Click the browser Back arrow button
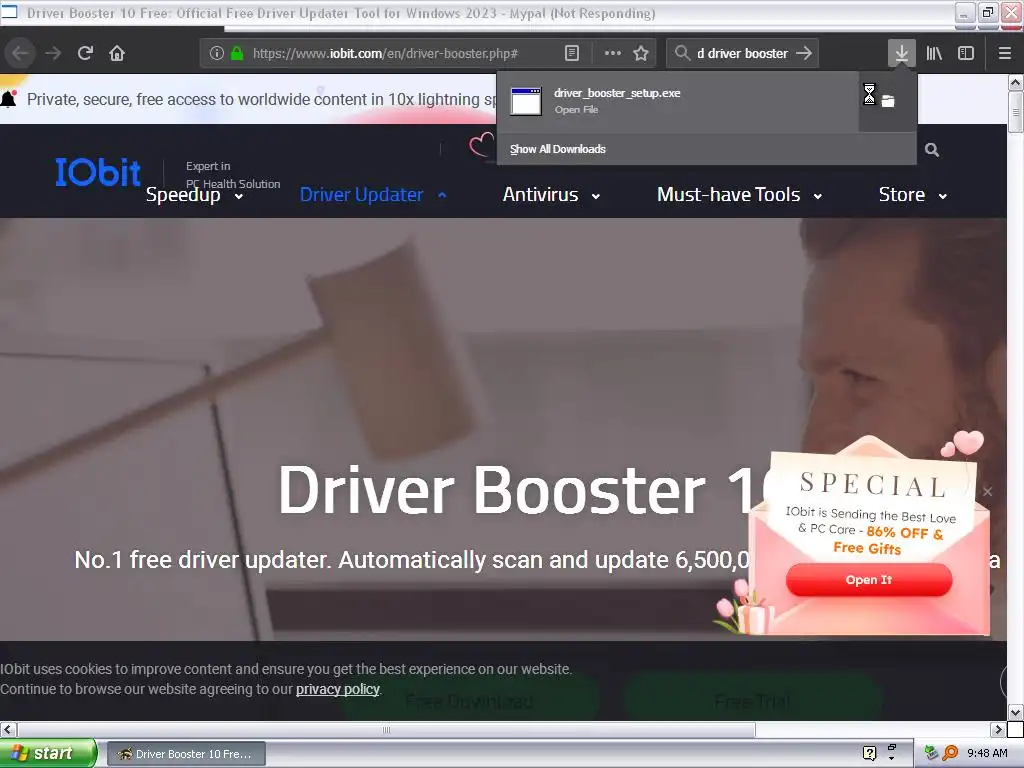1024x768 pixels. 20,53
